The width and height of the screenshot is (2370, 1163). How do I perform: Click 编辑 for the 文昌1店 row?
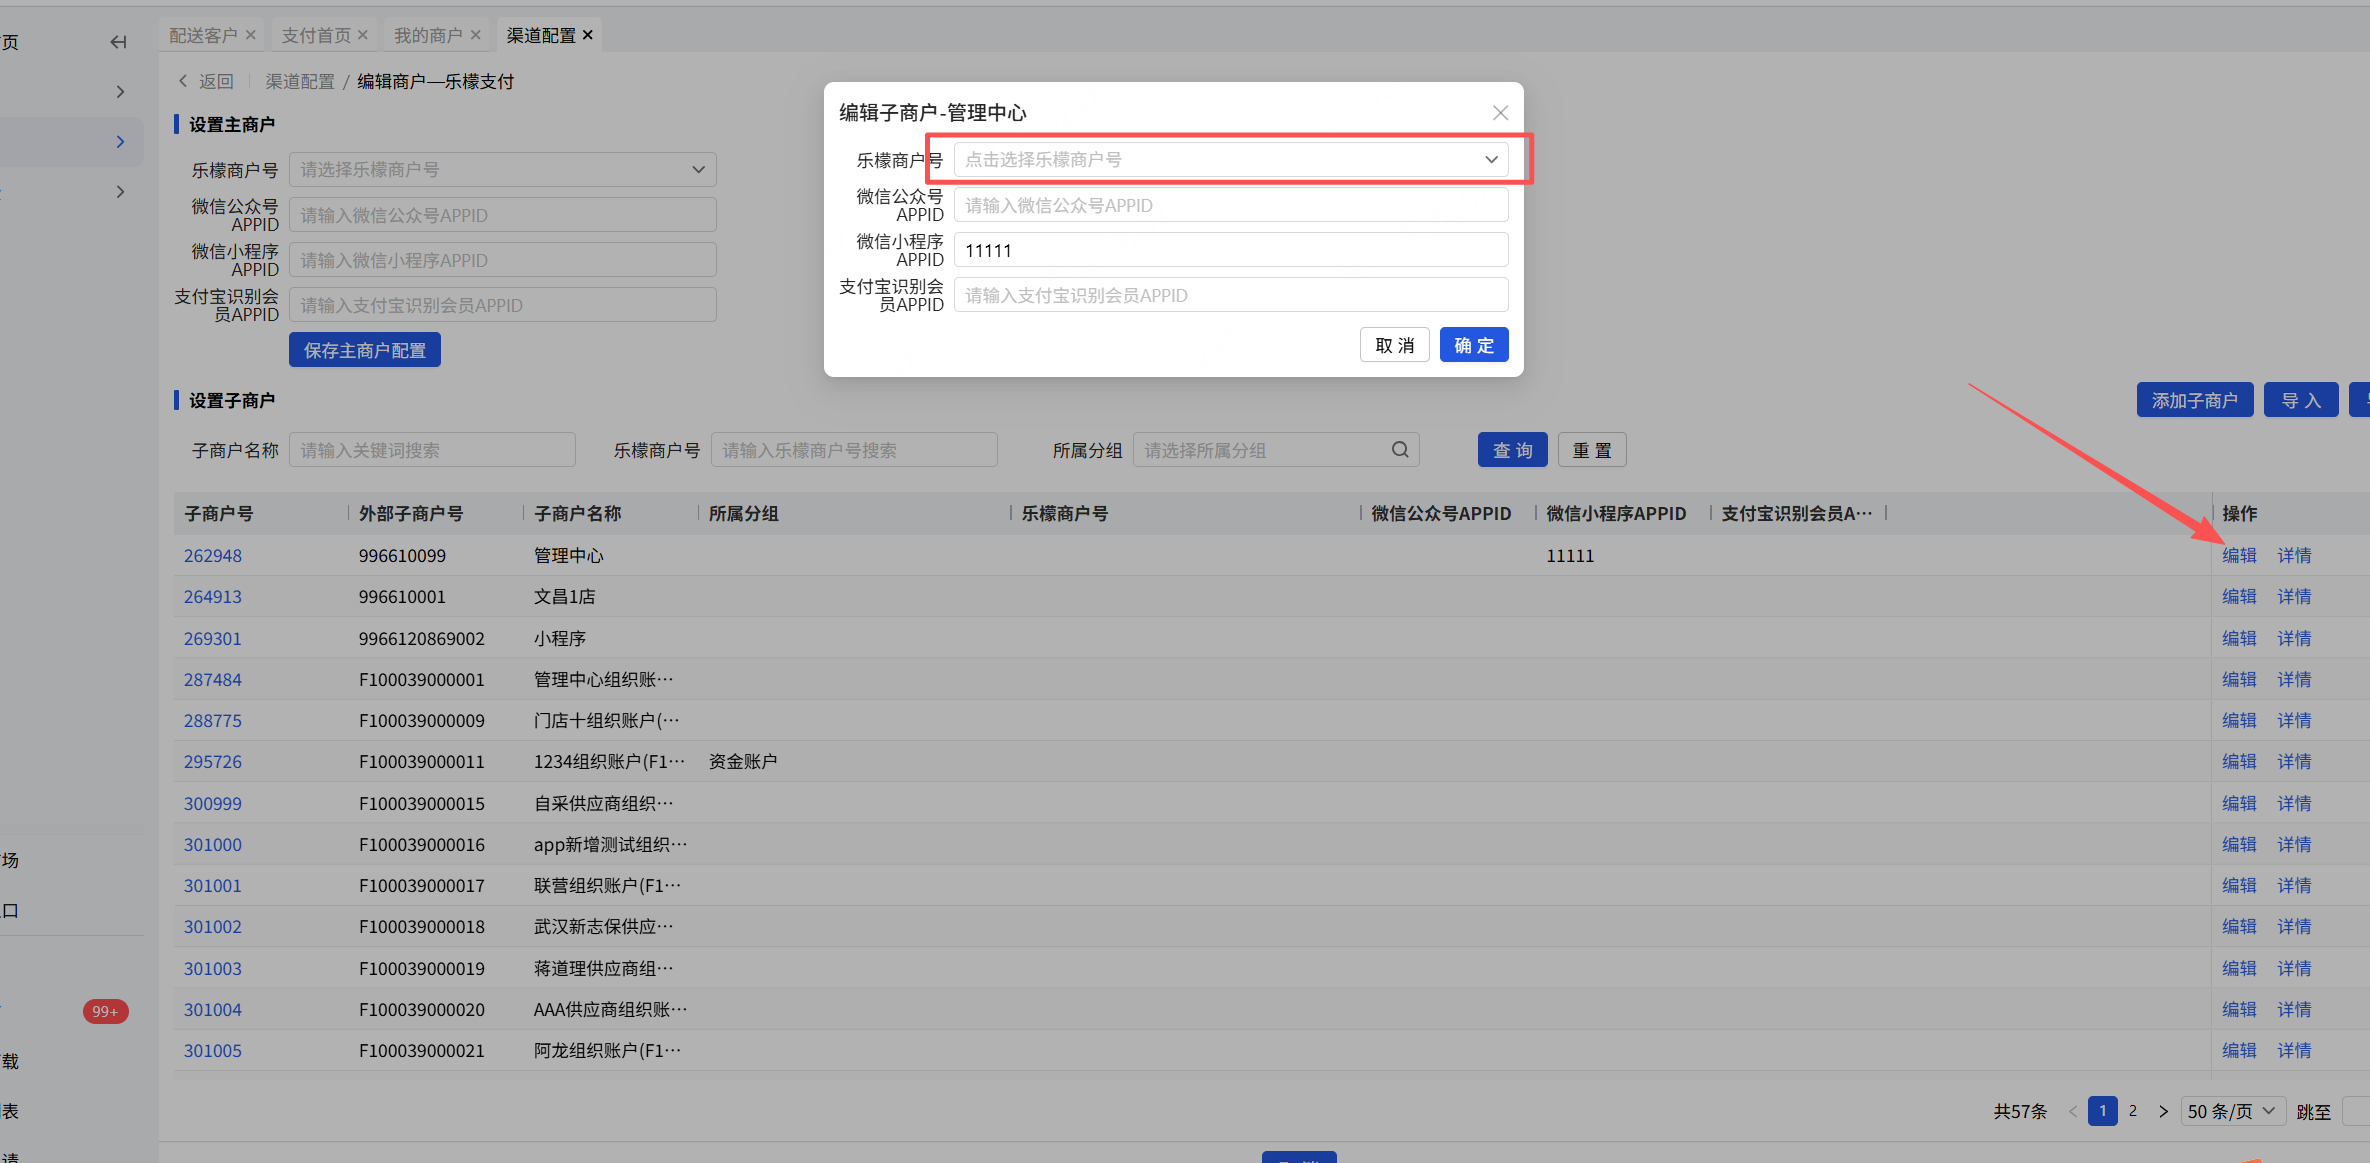pyautogui.click(x=2239, y=597)
